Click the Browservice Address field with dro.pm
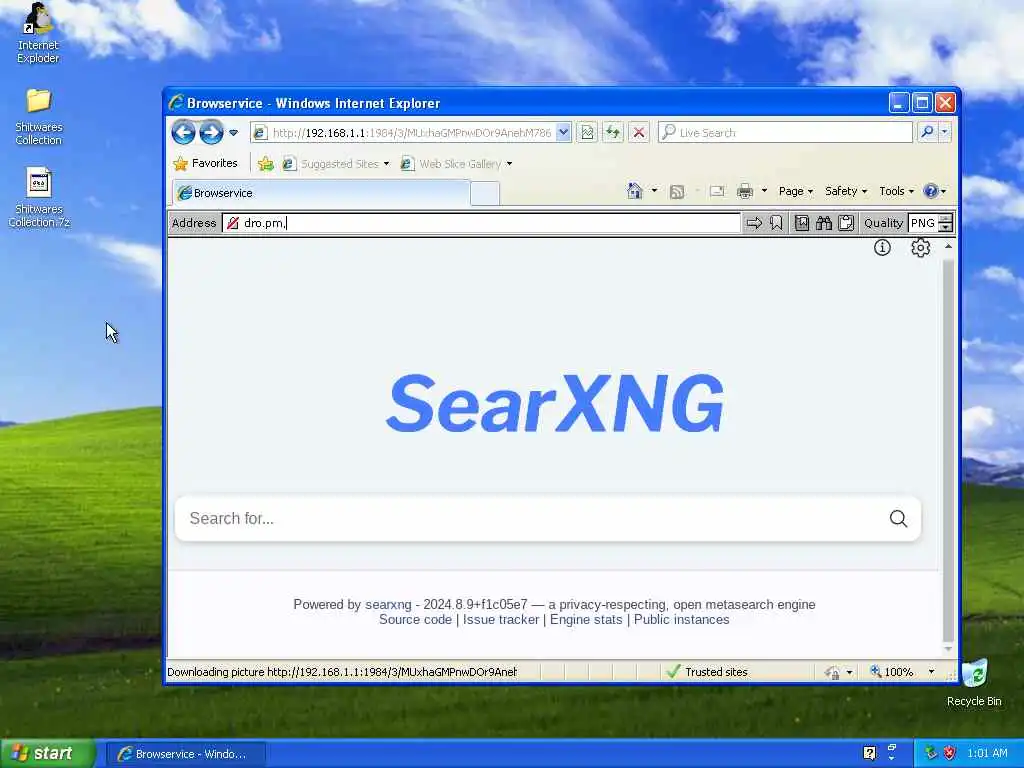The height and width of the screenshot is (768, 1024). tap(481, 223)
